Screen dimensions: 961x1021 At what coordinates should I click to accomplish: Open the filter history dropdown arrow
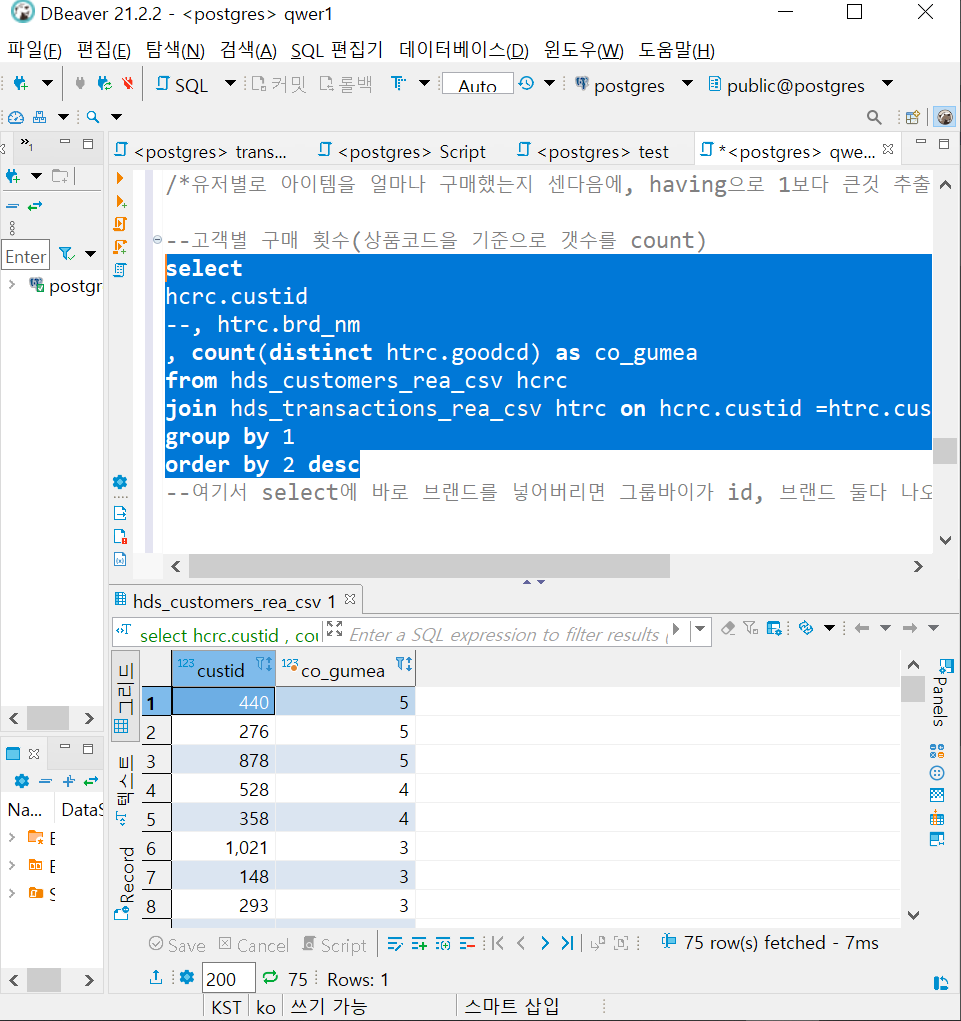coord(701,629)
